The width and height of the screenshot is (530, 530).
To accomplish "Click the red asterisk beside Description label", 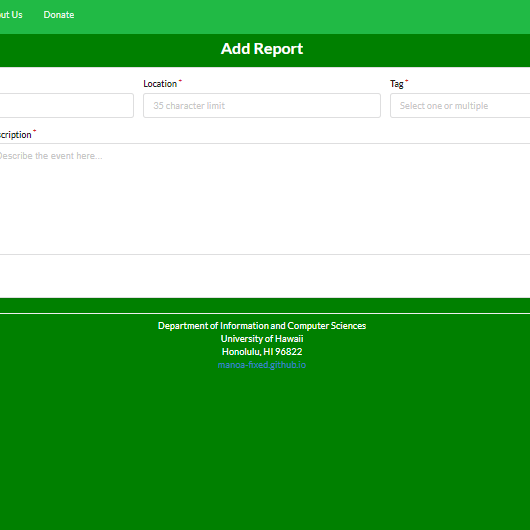I will click(x=34, y=131).
